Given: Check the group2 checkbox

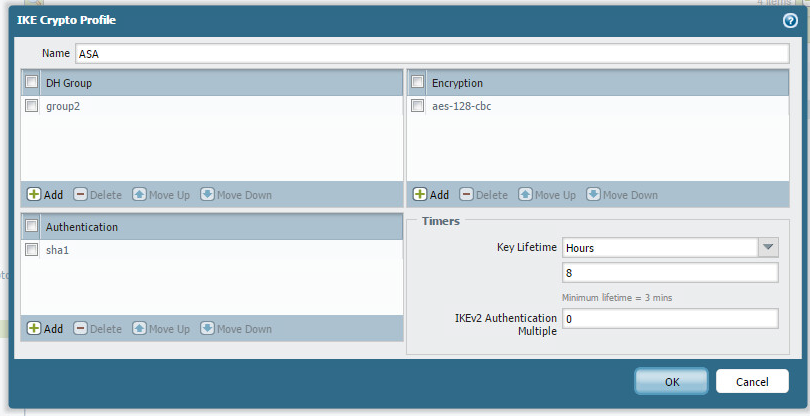Looking at the screenshot, I should tap(32, 106).
